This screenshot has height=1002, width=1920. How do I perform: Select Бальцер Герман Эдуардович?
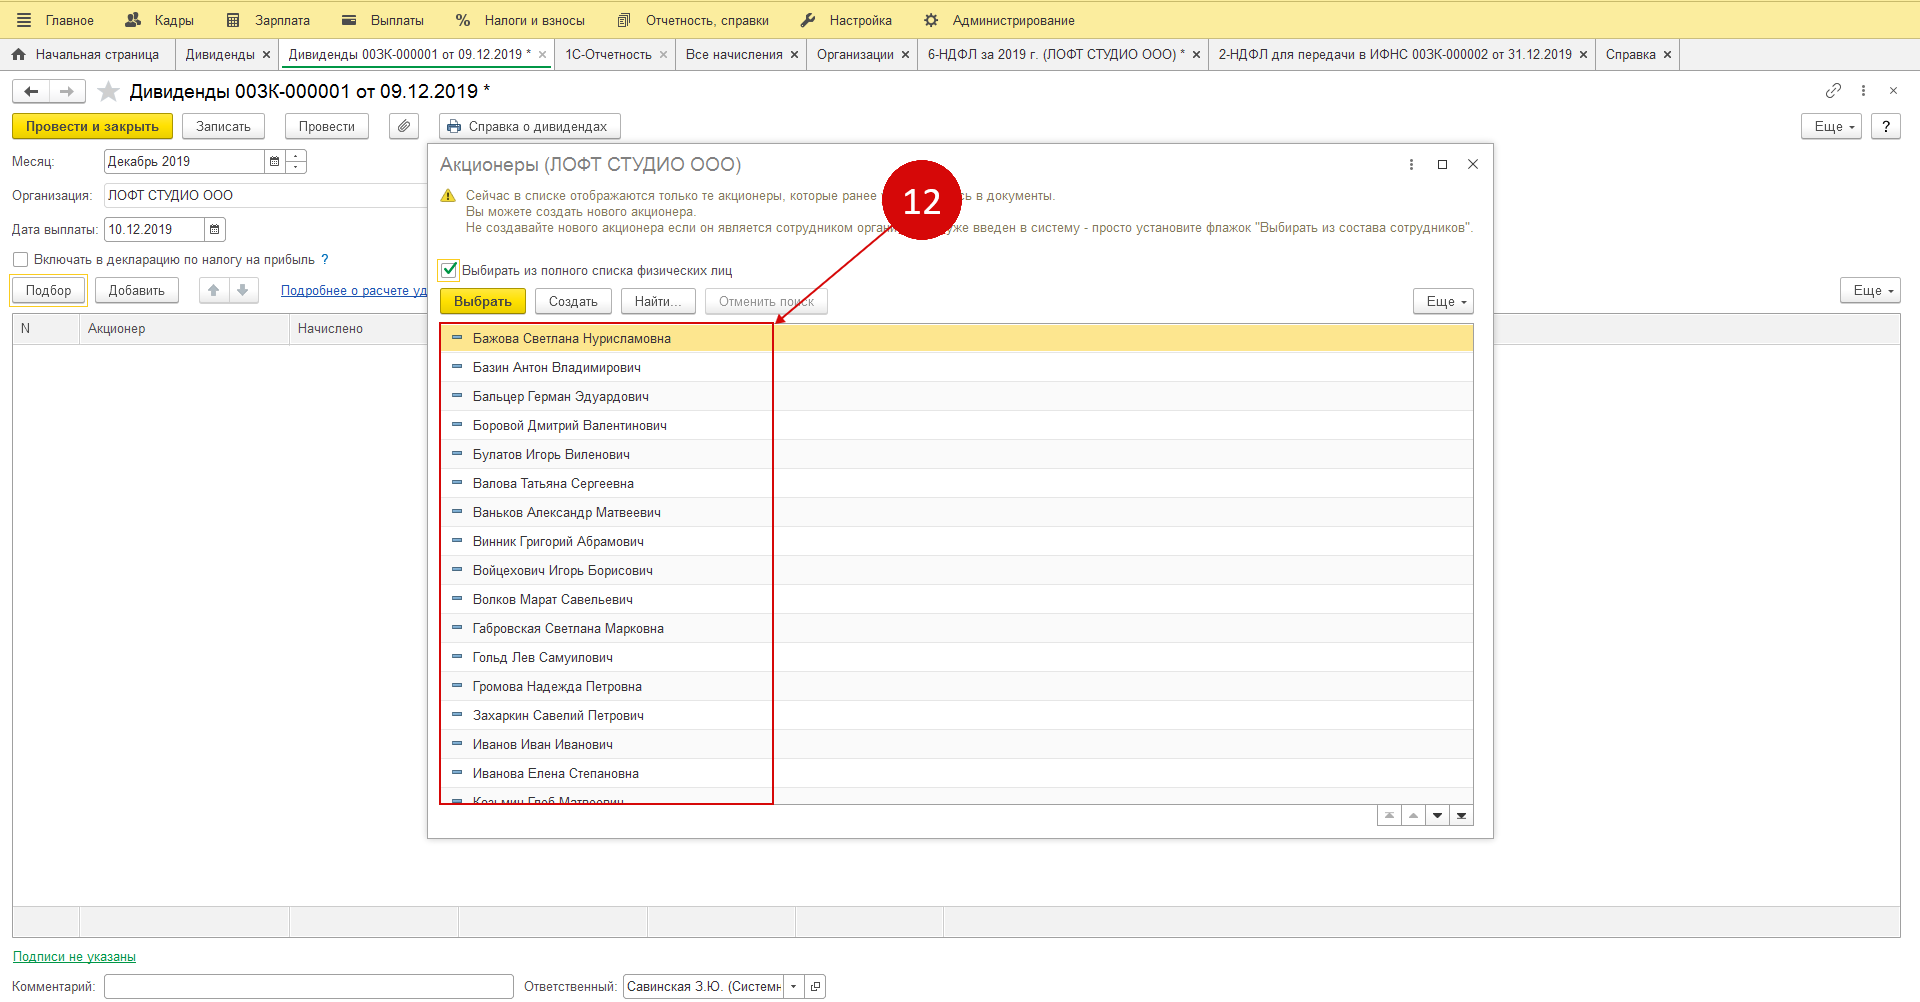point(956,396)
